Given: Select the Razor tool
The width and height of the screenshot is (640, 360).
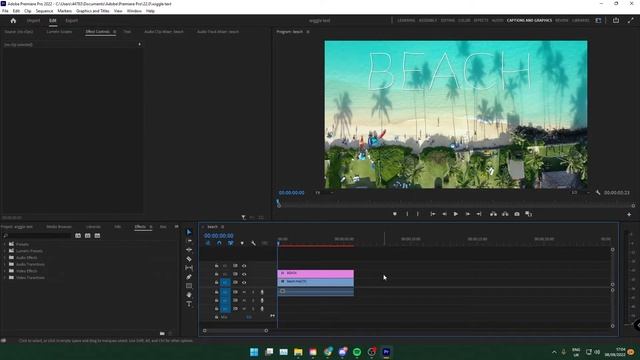Looking at the screenshot, I should [189, 259].
